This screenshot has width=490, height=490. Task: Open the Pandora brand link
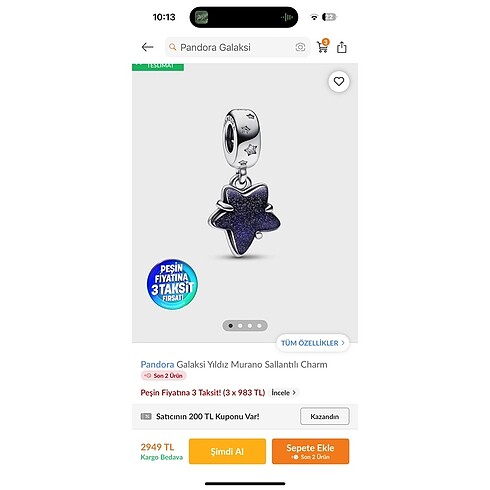pyautogui.click(x=157, y=364)
